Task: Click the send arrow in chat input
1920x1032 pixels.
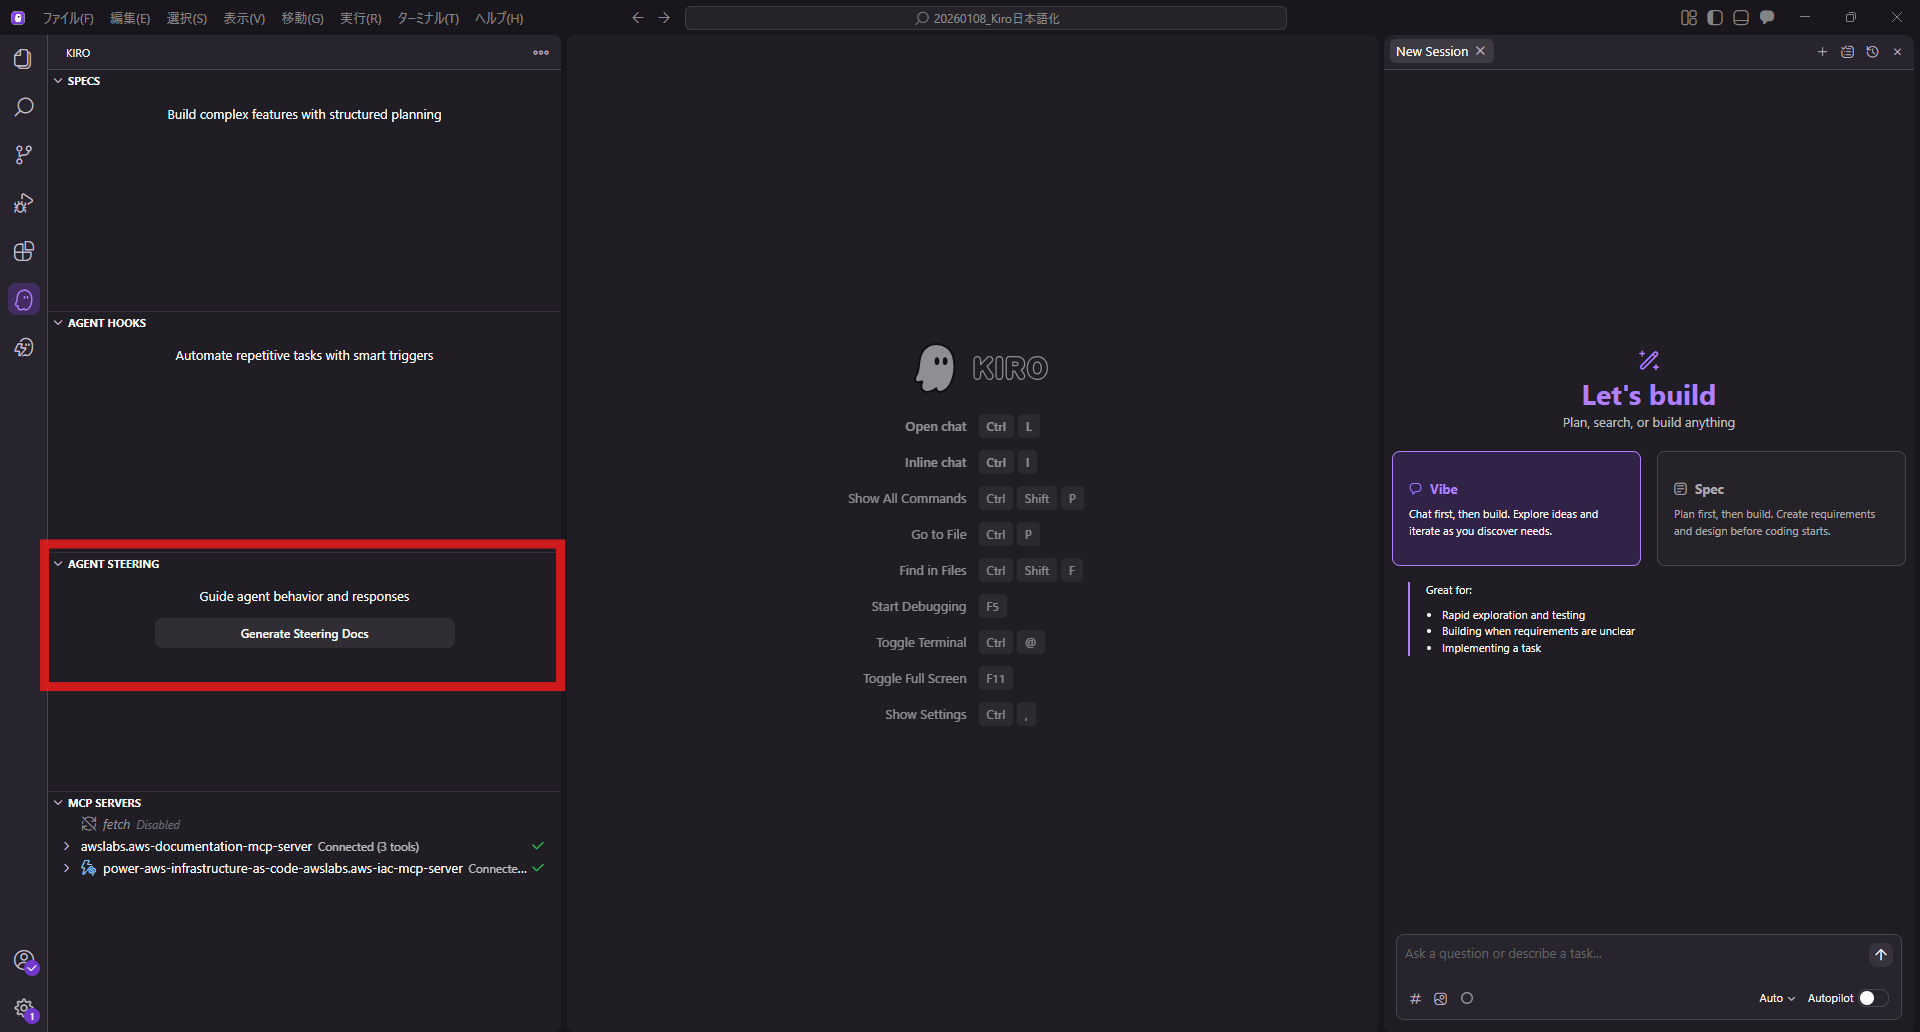Action: [1880, 955]
